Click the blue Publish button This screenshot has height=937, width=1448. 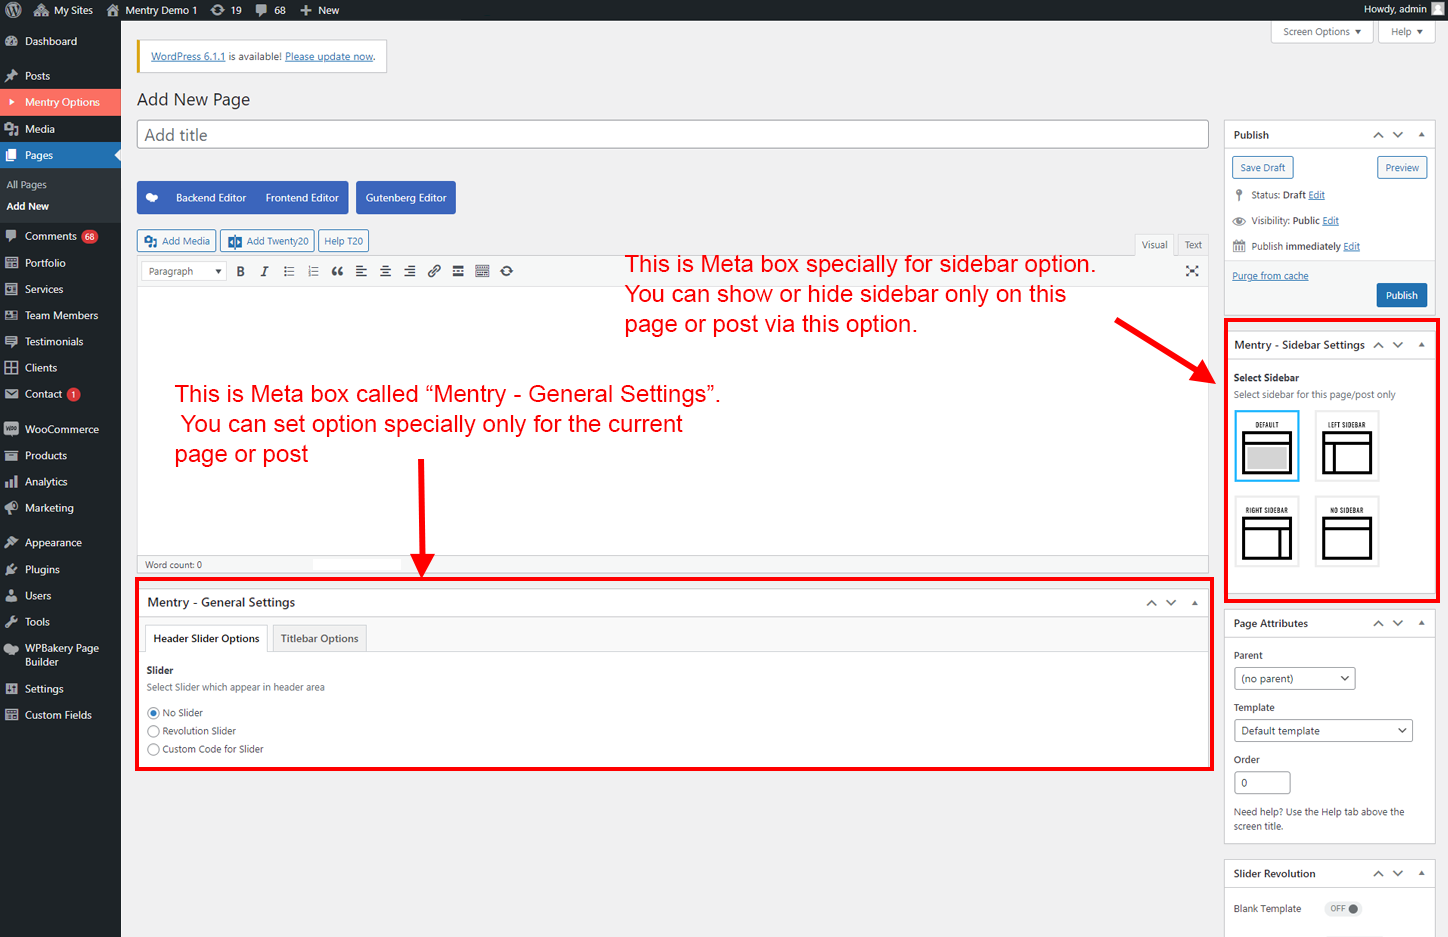tap(1401, 295)
